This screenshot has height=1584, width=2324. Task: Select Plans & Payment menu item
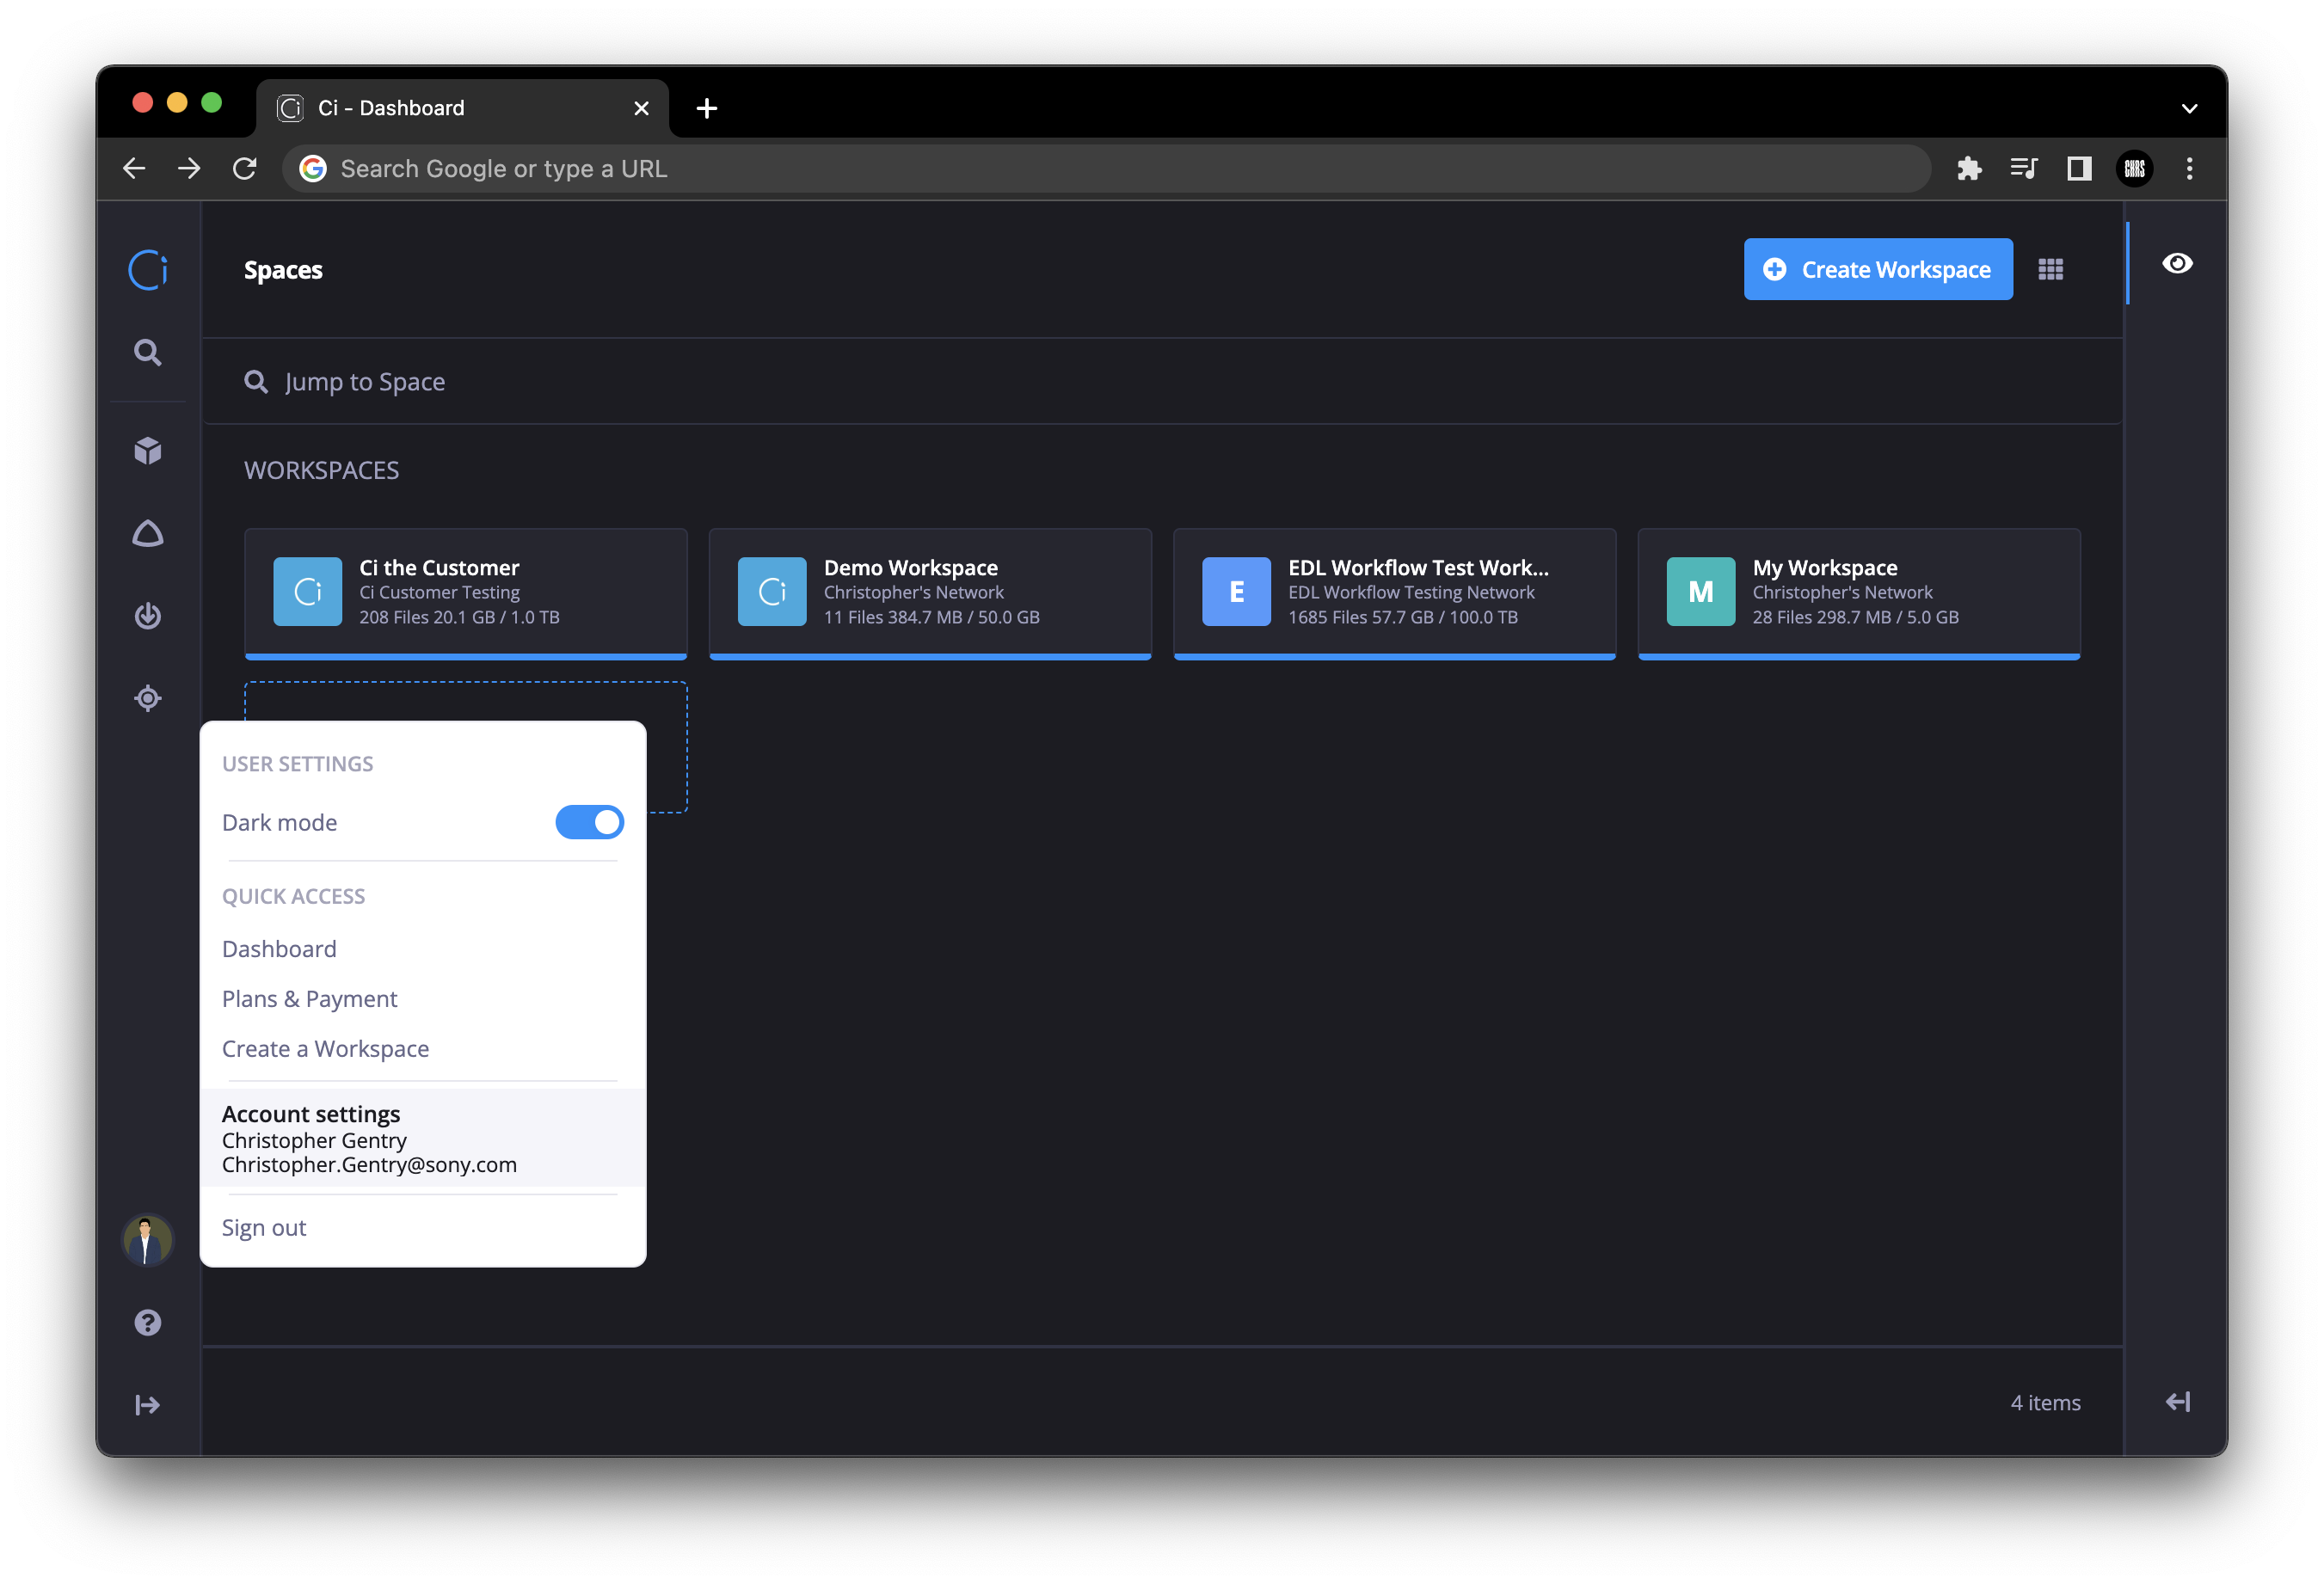point(309,998)
